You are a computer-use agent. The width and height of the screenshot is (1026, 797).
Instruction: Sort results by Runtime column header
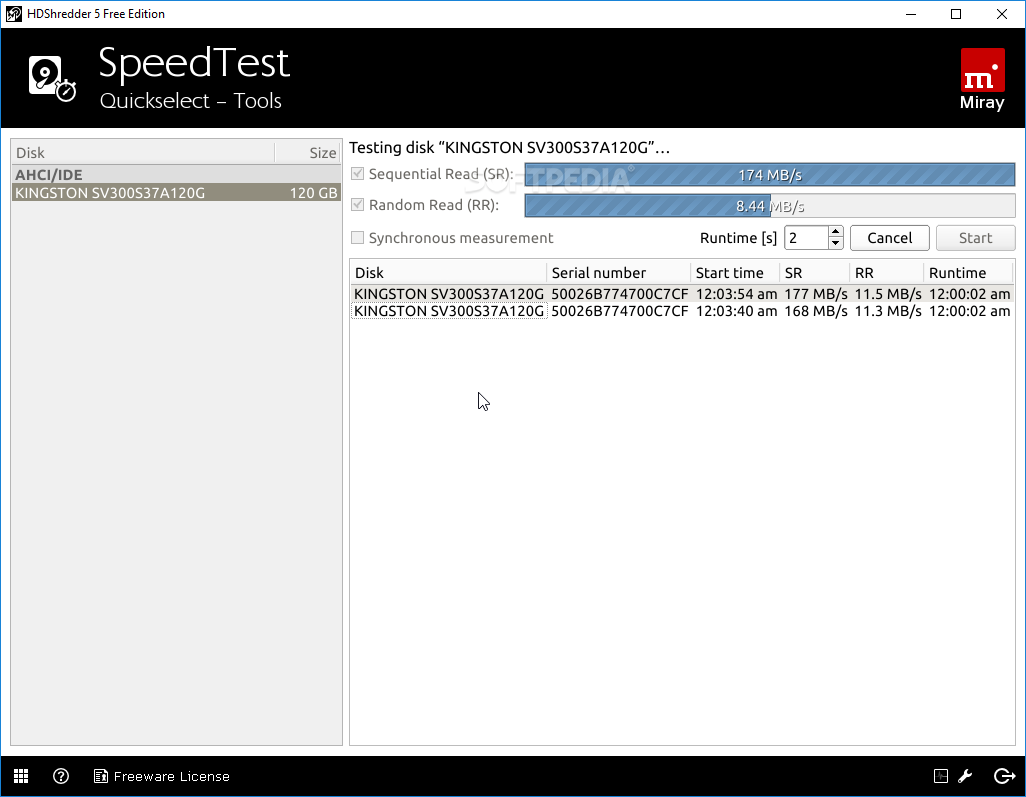click(x=968, y=273)
